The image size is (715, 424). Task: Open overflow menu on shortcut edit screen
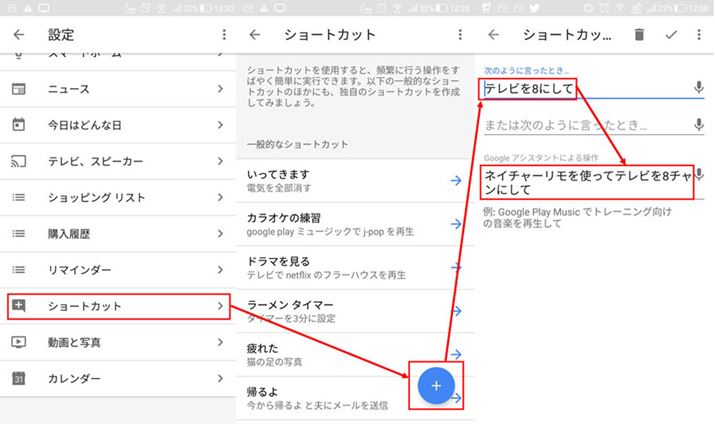699,35
